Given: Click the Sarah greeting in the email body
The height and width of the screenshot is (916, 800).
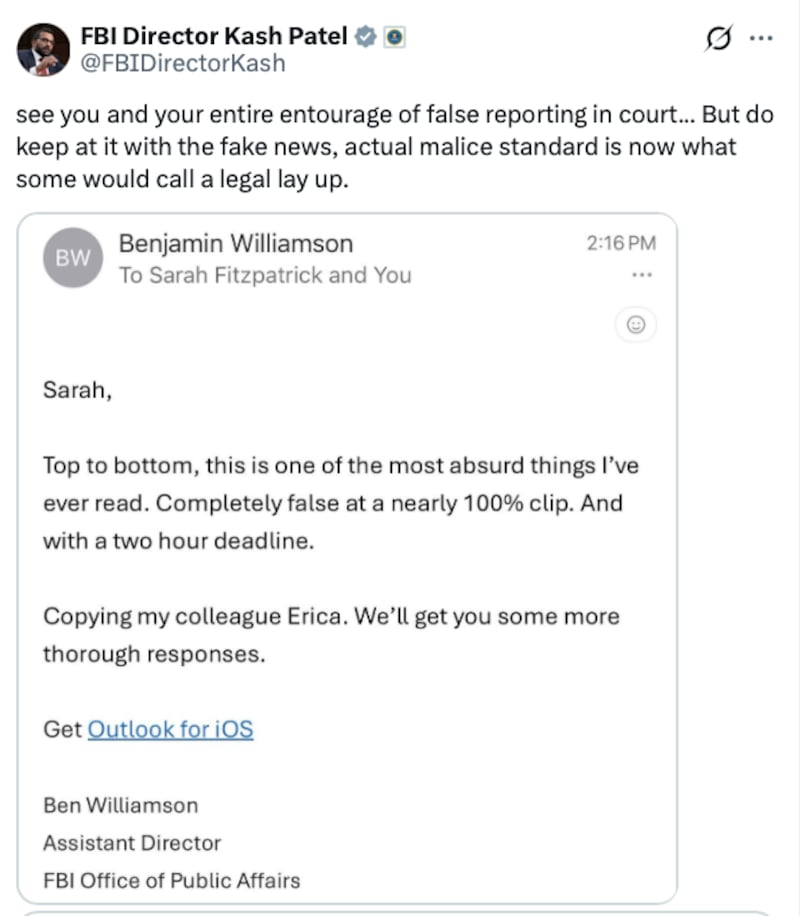Looking at the screenshot, I should [x=76, y=390].
